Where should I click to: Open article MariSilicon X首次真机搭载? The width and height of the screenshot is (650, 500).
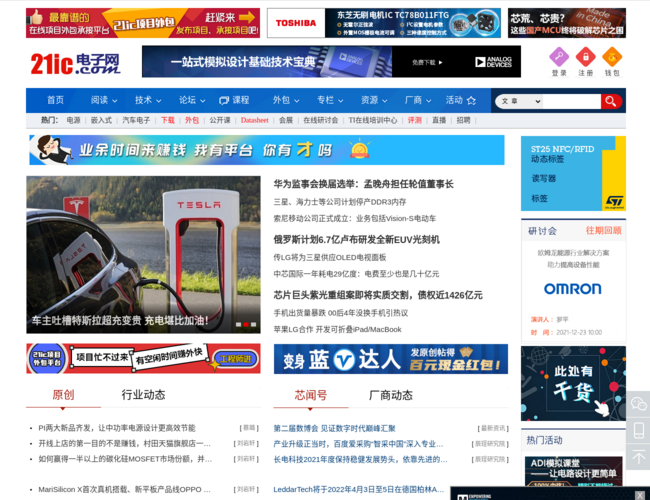click(124, 490)
